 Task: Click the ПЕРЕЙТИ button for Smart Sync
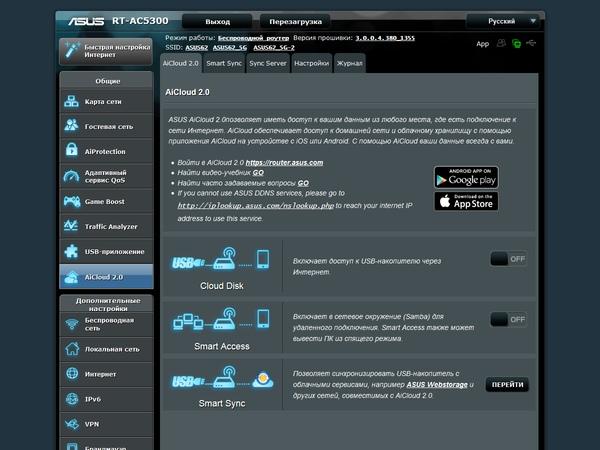tap(507, 385)
